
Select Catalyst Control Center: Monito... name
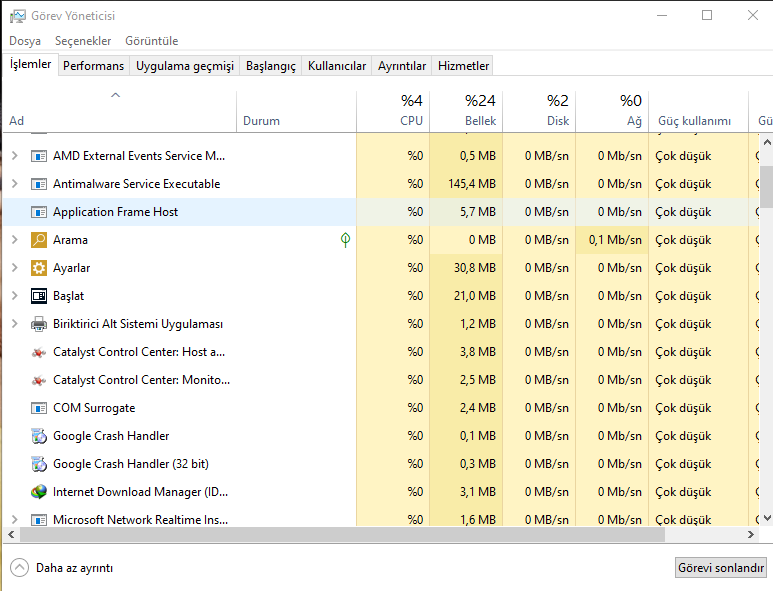pyautogui.click(x=141, y=380)
